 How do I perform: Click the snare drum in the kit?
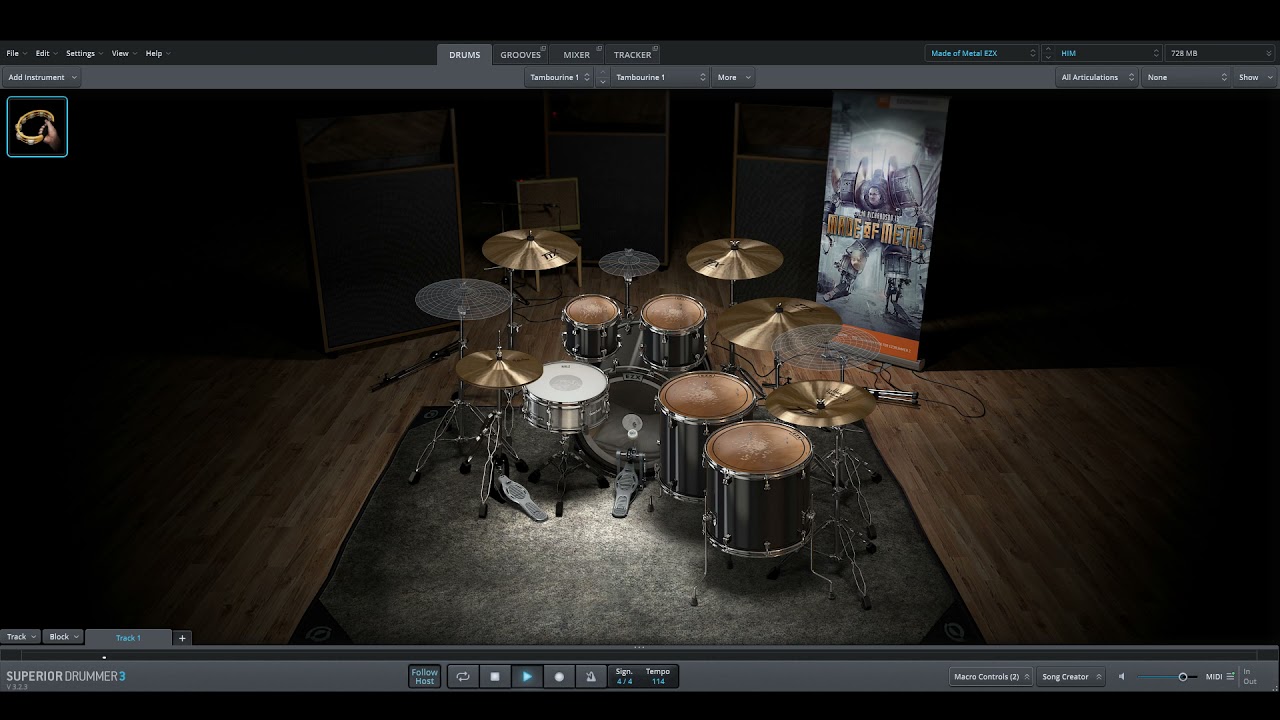point(566,395)
